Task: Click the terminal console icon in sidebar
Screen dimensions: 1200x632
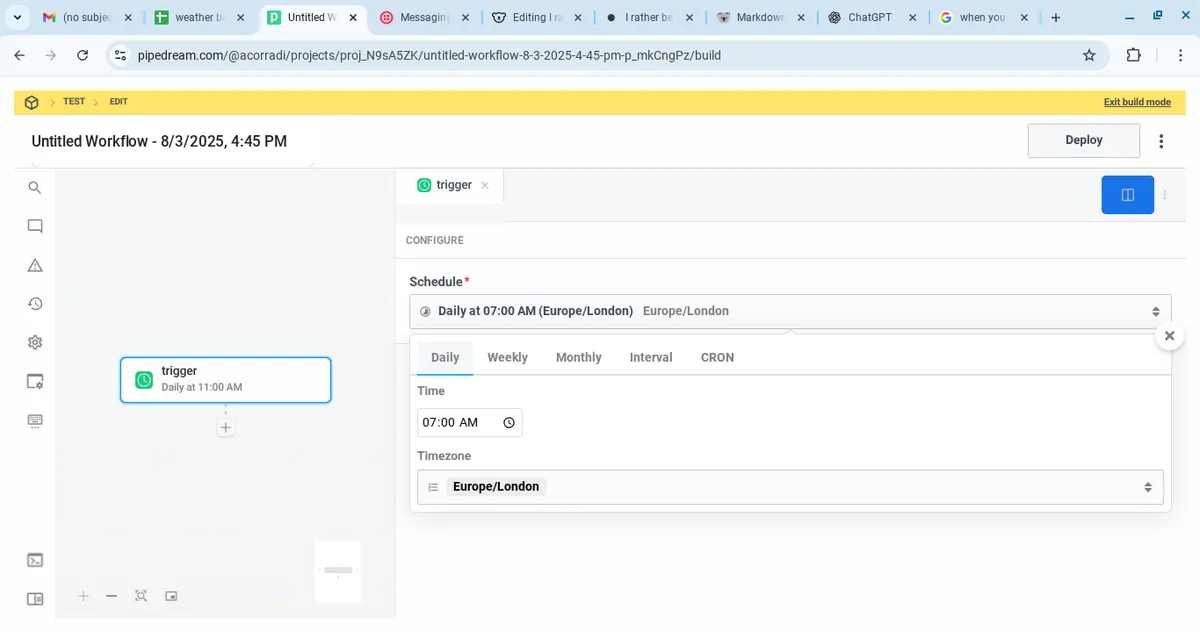Action: [35, 560]
